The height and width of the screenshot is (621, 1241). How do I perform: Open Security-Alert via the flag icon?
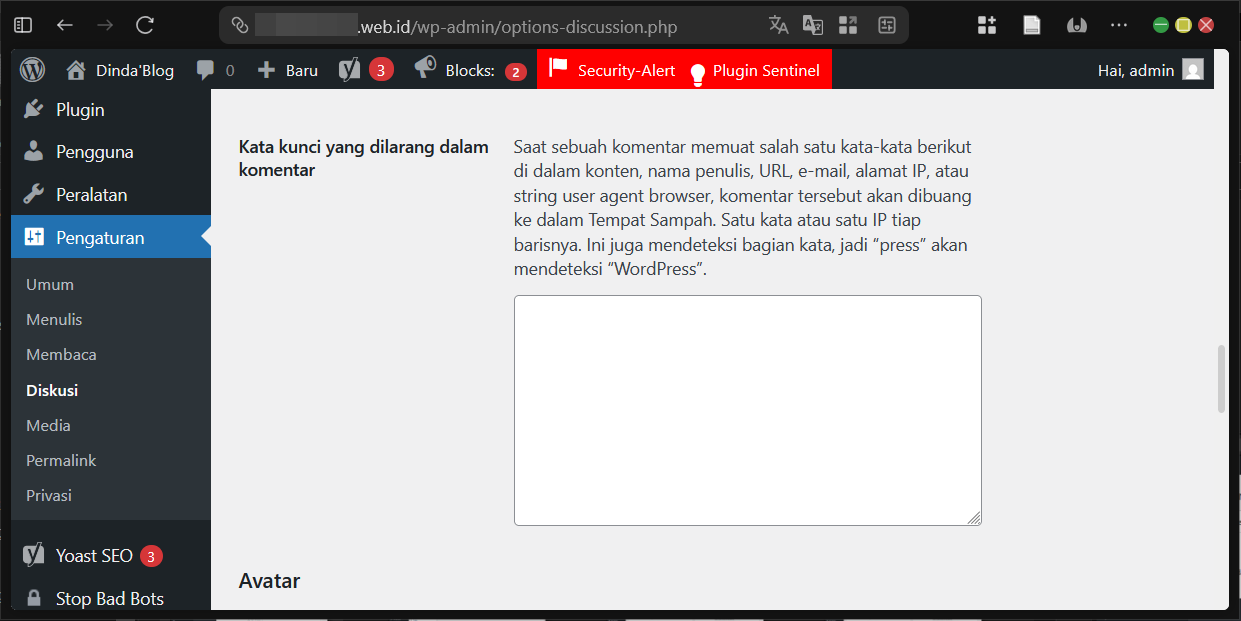pyautogui.click(x=558, y=69)
